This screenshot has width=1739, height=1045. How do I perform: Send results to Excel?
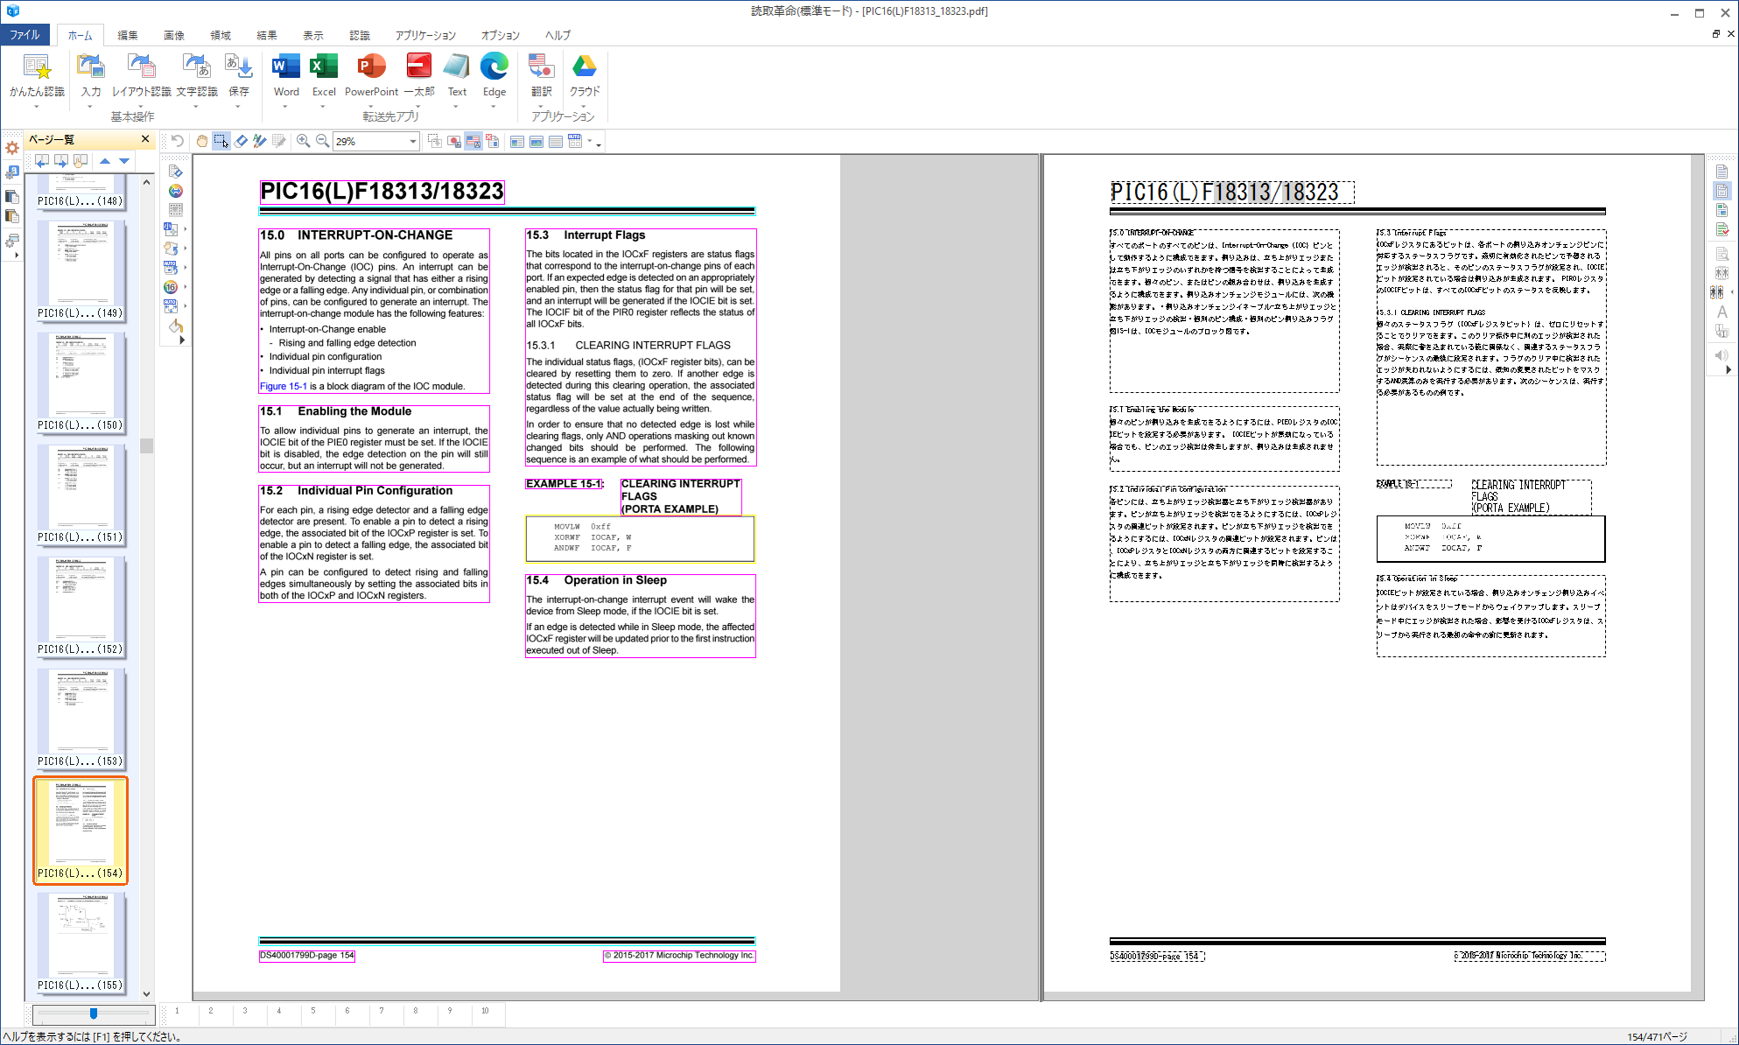click(323, 75)
